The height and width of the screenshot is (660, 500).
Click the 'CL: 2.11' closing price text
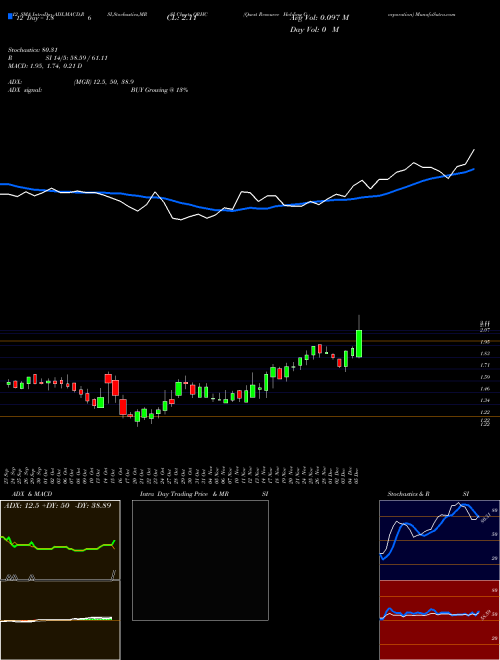point(181,18)
